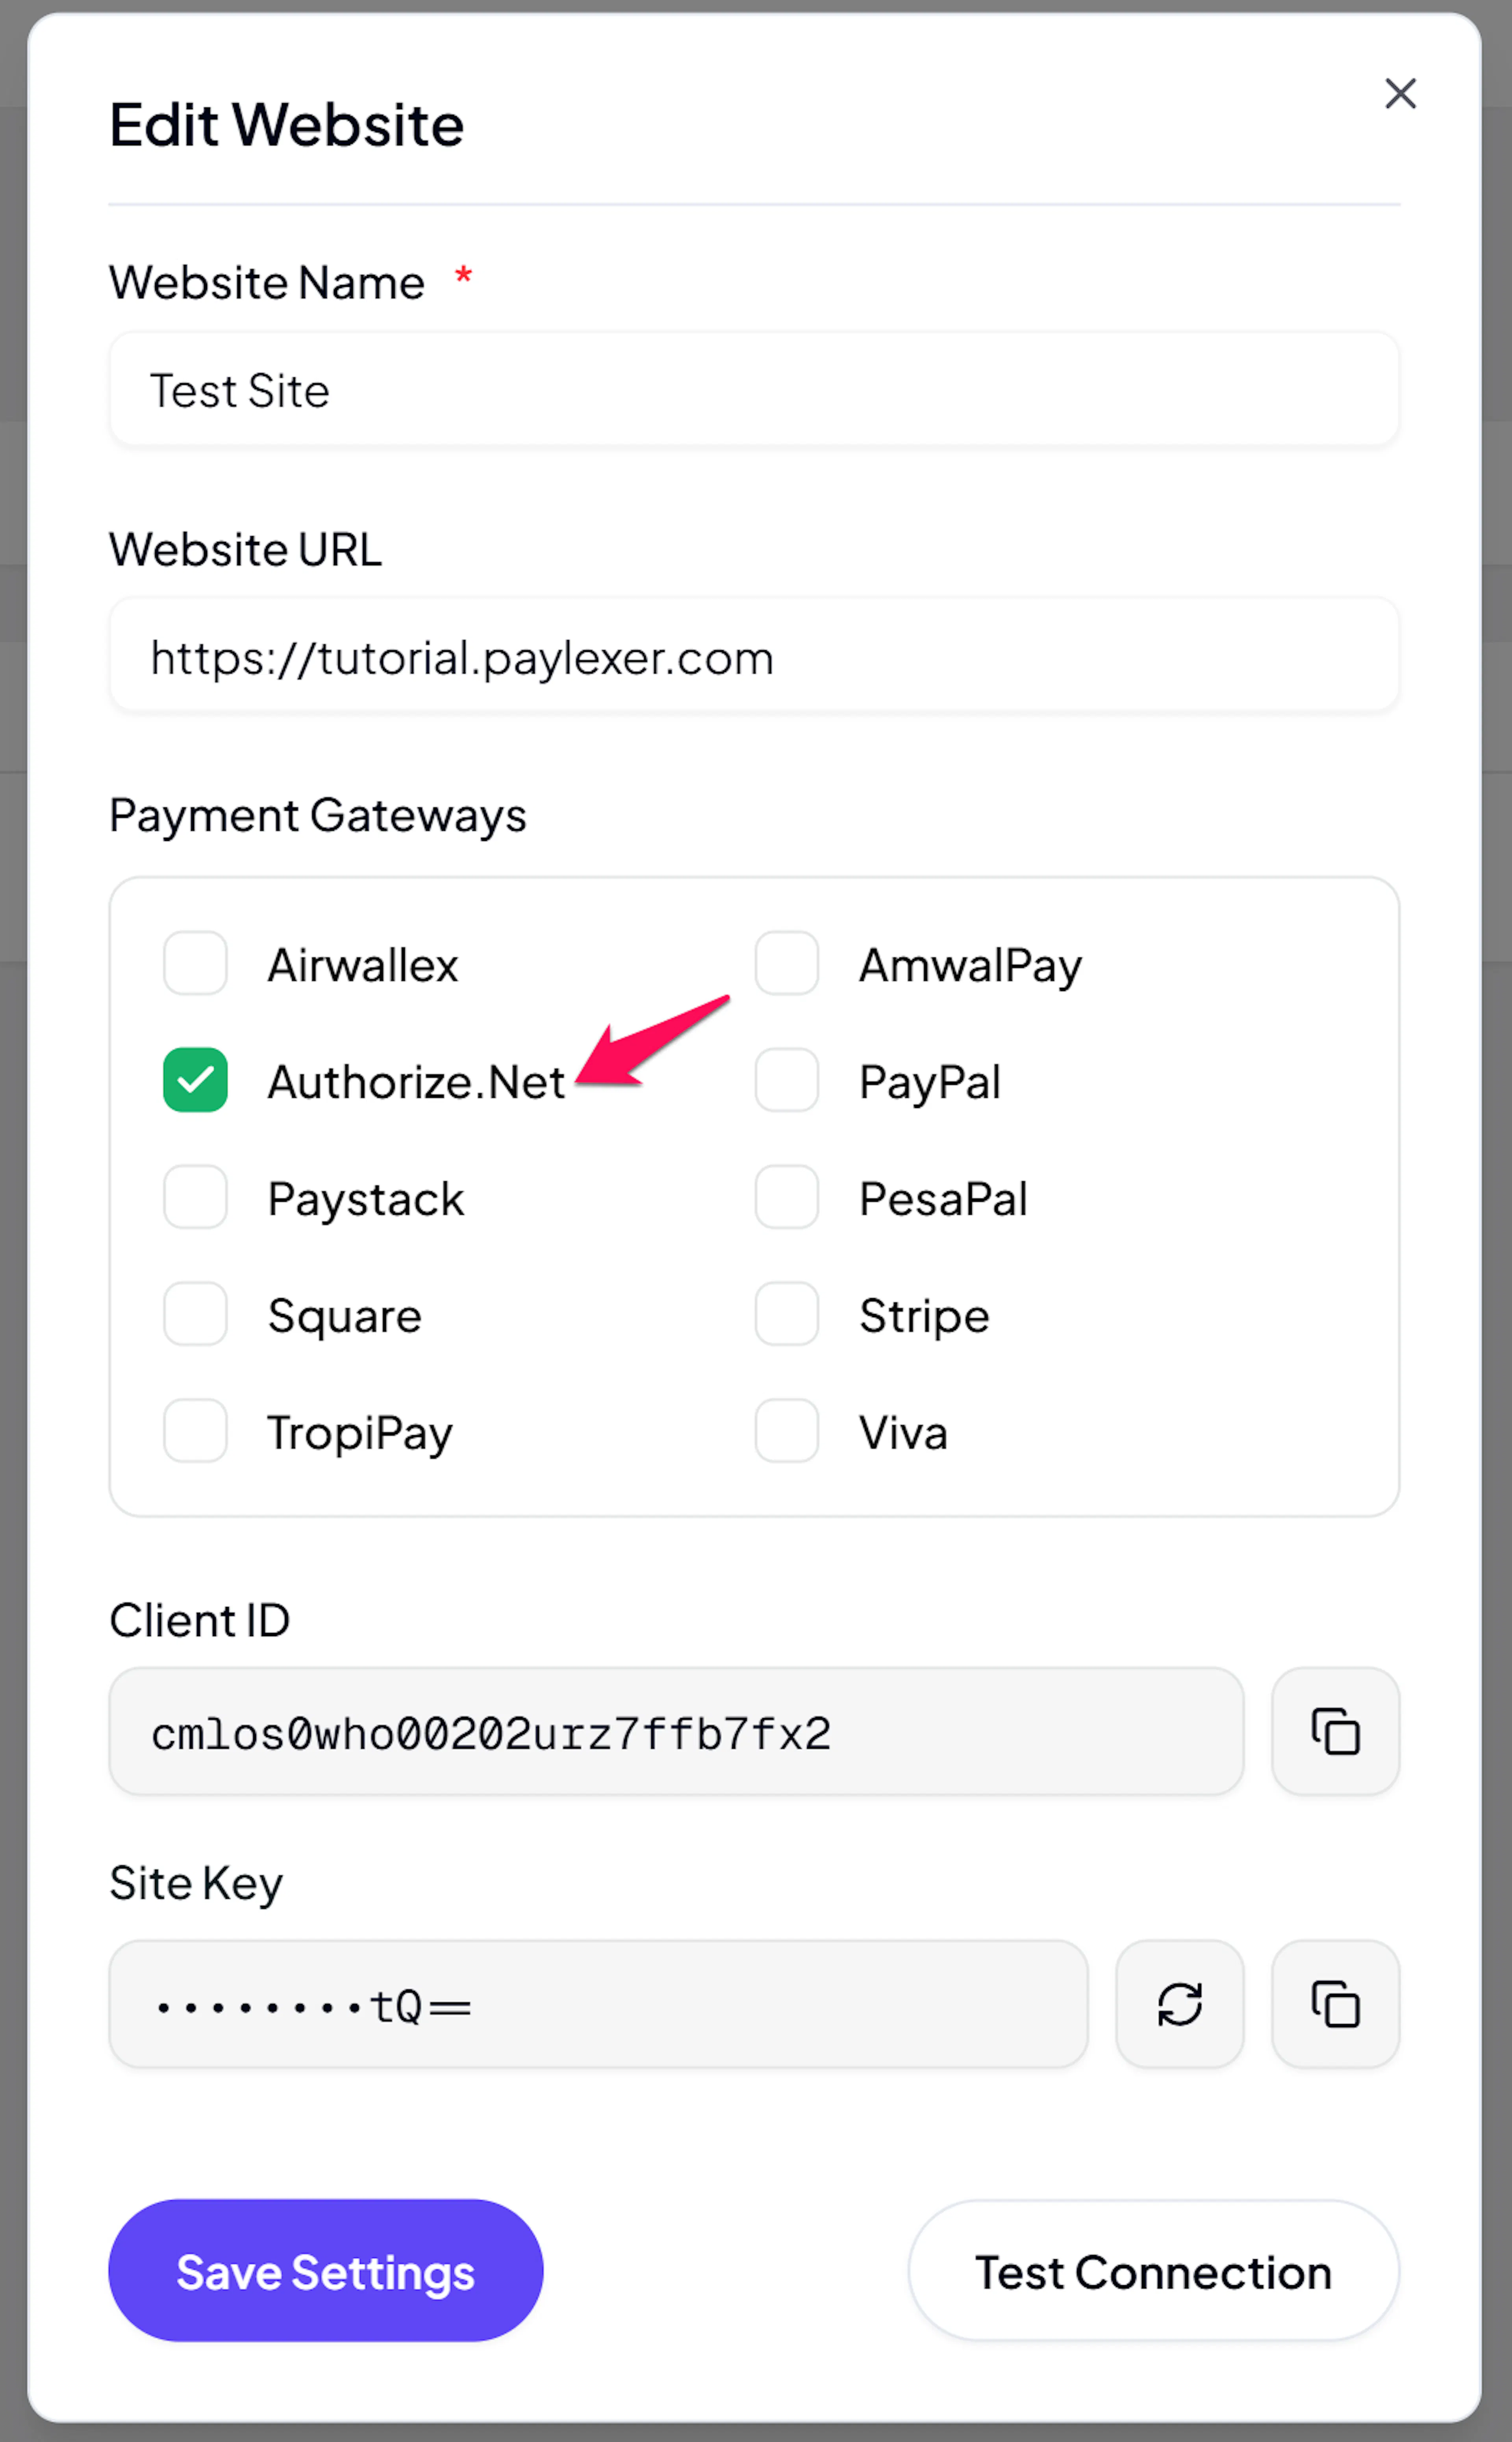Screen dimensions: 1512x2442
Task: Tick the Square gateway checkbox
Action: pos(195,1314)
